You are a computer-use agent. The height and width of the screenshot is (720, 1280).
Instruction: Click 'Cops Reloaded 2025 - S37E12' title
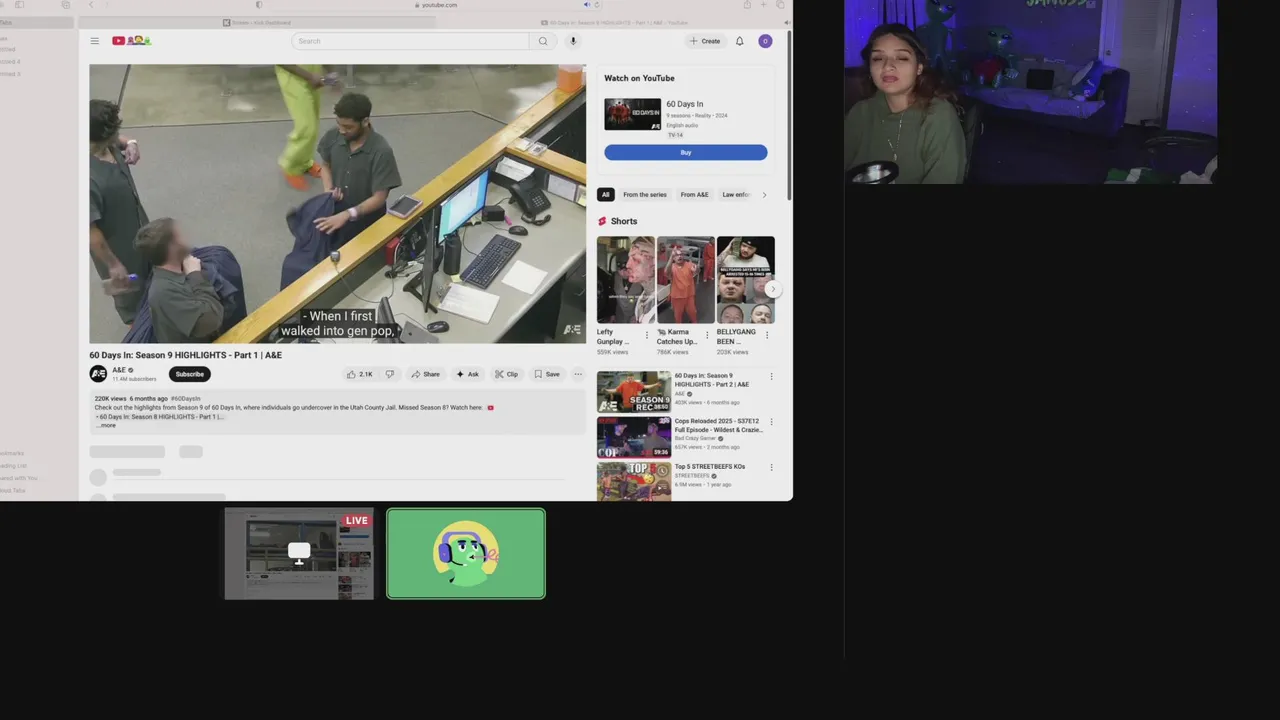[718, 425]
